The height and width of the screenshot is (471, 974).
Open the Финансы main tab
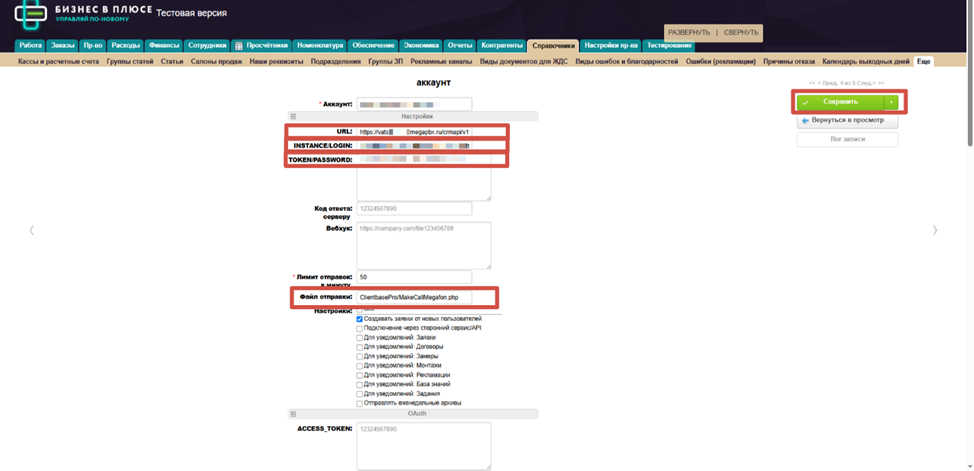click(x=164, y=46)
